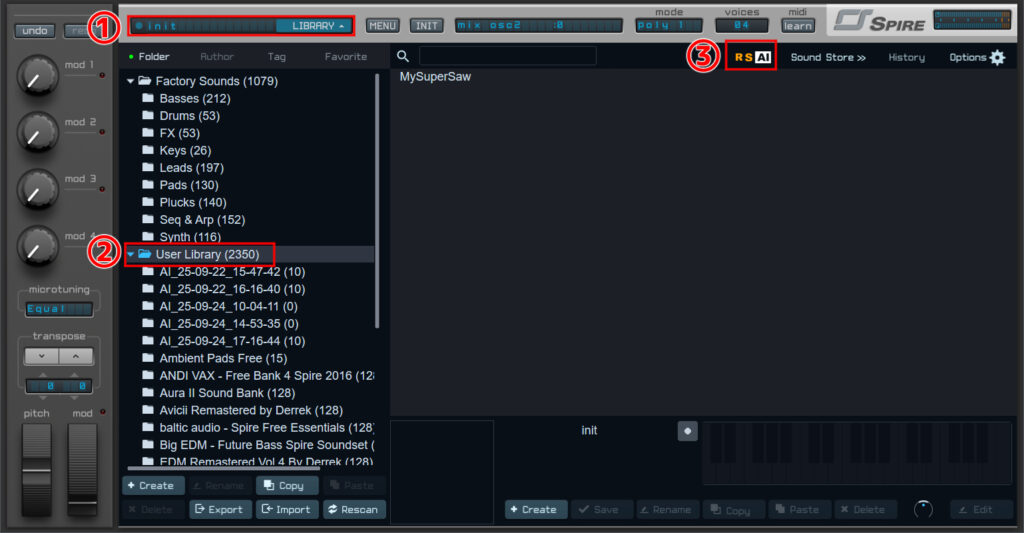The height and width of the screenshot is (533, 1024).
Task: Turn the mod 1 knob
Action: click(37, 76)
